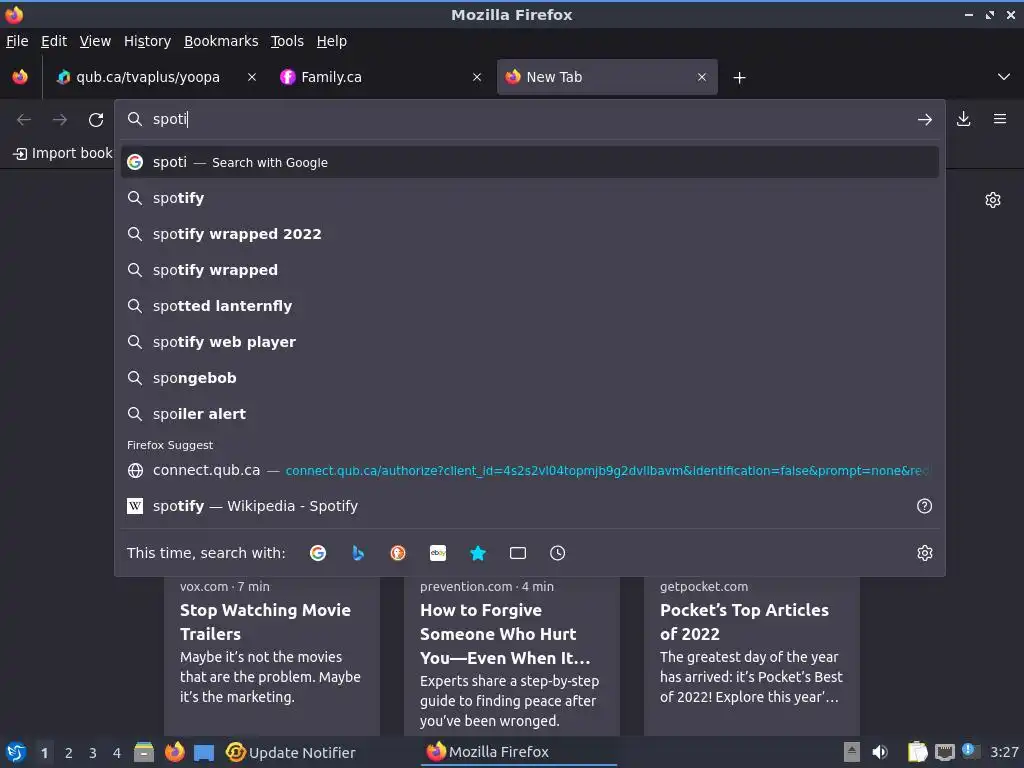This screenshot has width=1024, height=768.
Task: Click the go arrow in the address bar
Action: click(925, 120)
